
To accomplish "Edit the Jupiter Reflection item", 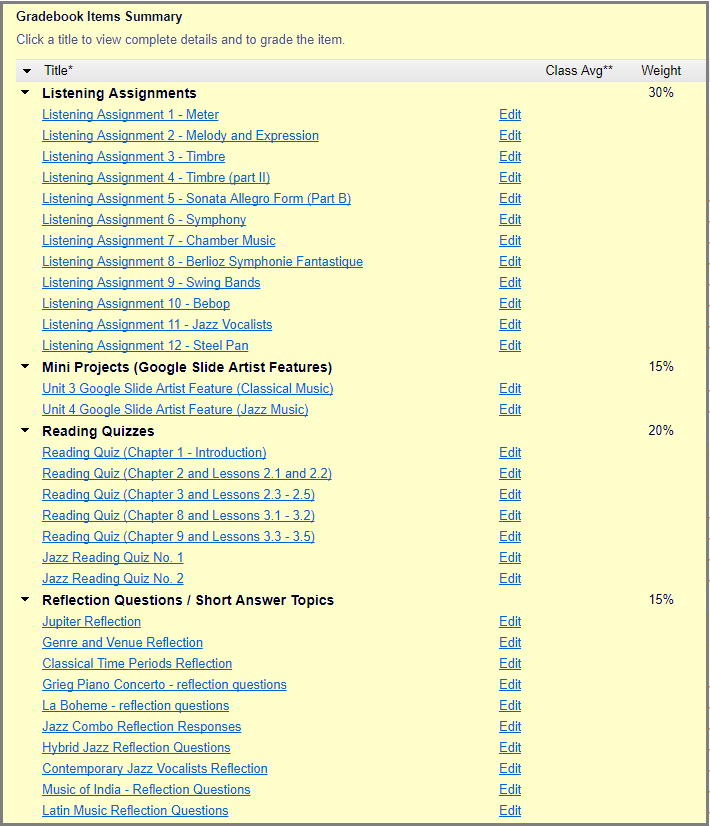I will click(510, 622).
